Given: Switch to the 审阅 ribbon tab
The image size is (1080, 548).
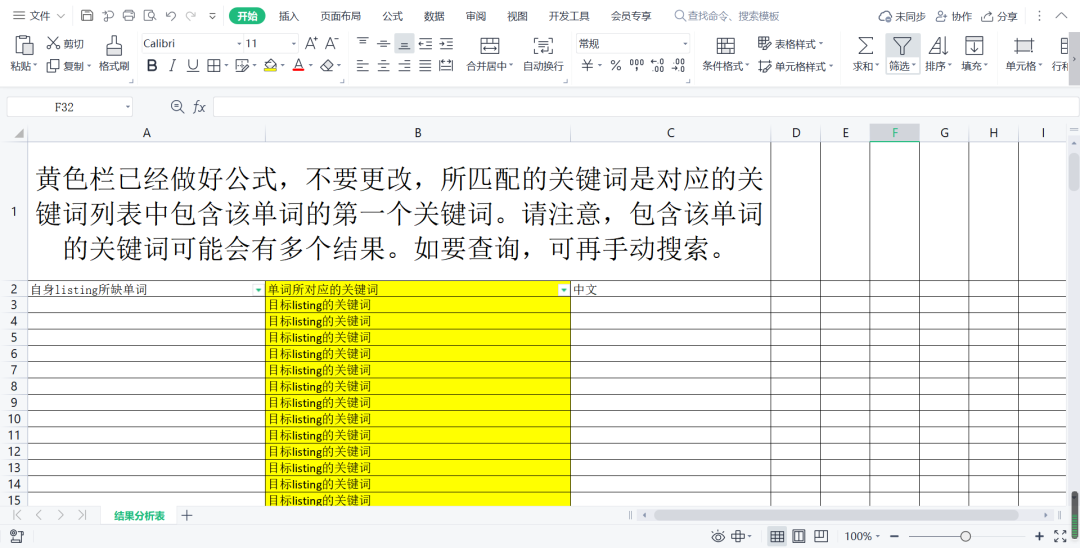Looking at the screenshot, I should [475, 16].
